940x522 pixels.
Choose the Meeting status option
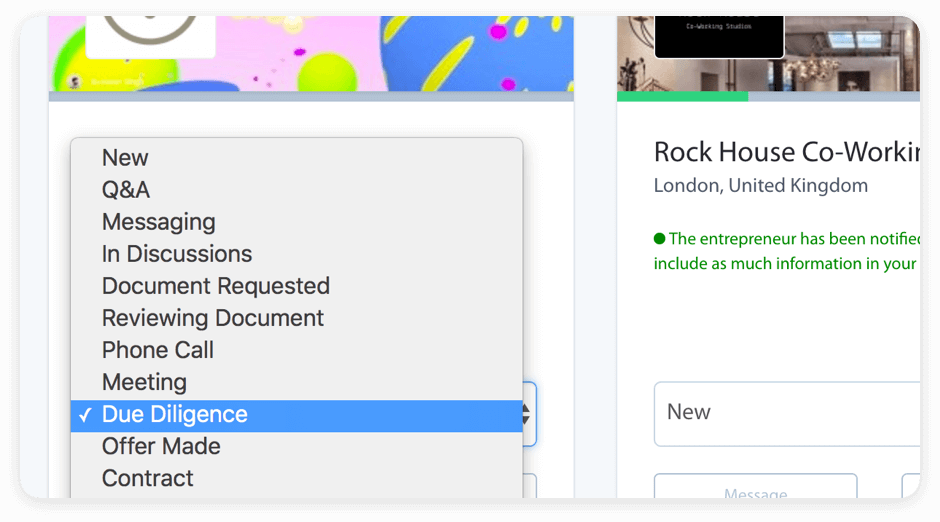tap(144, 382)
